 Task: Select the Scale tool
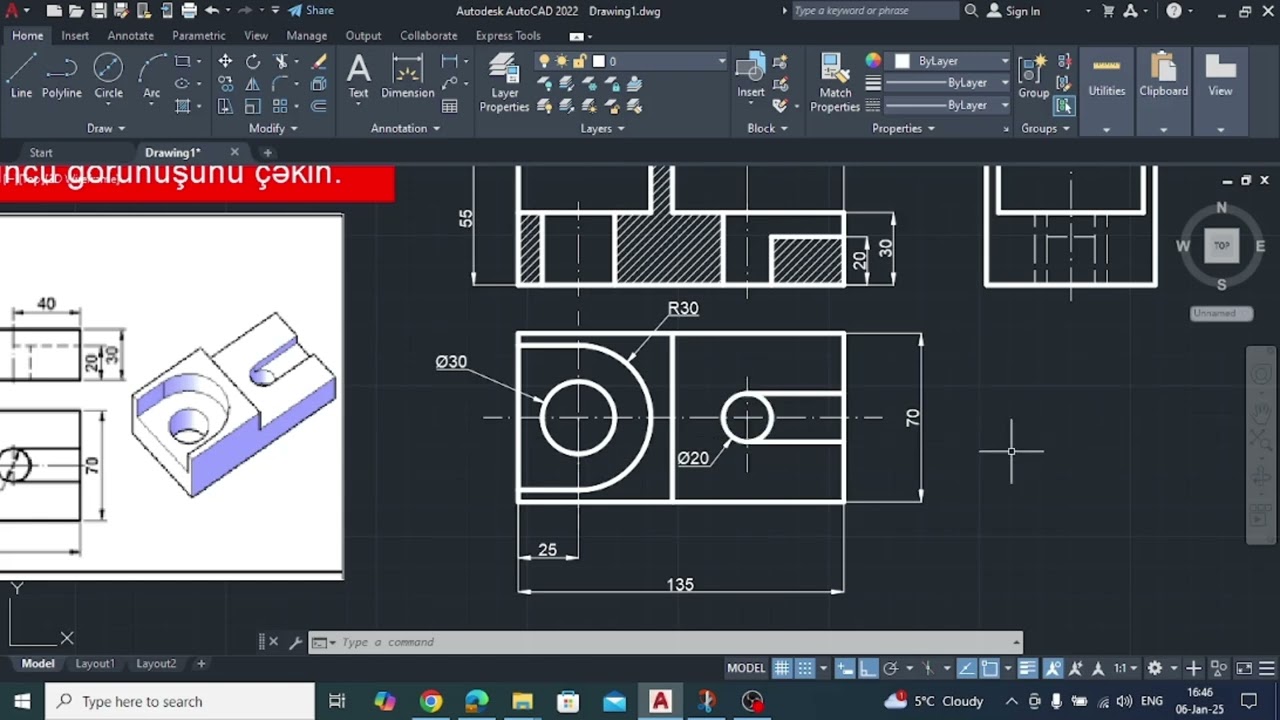(x=253, y=106)
